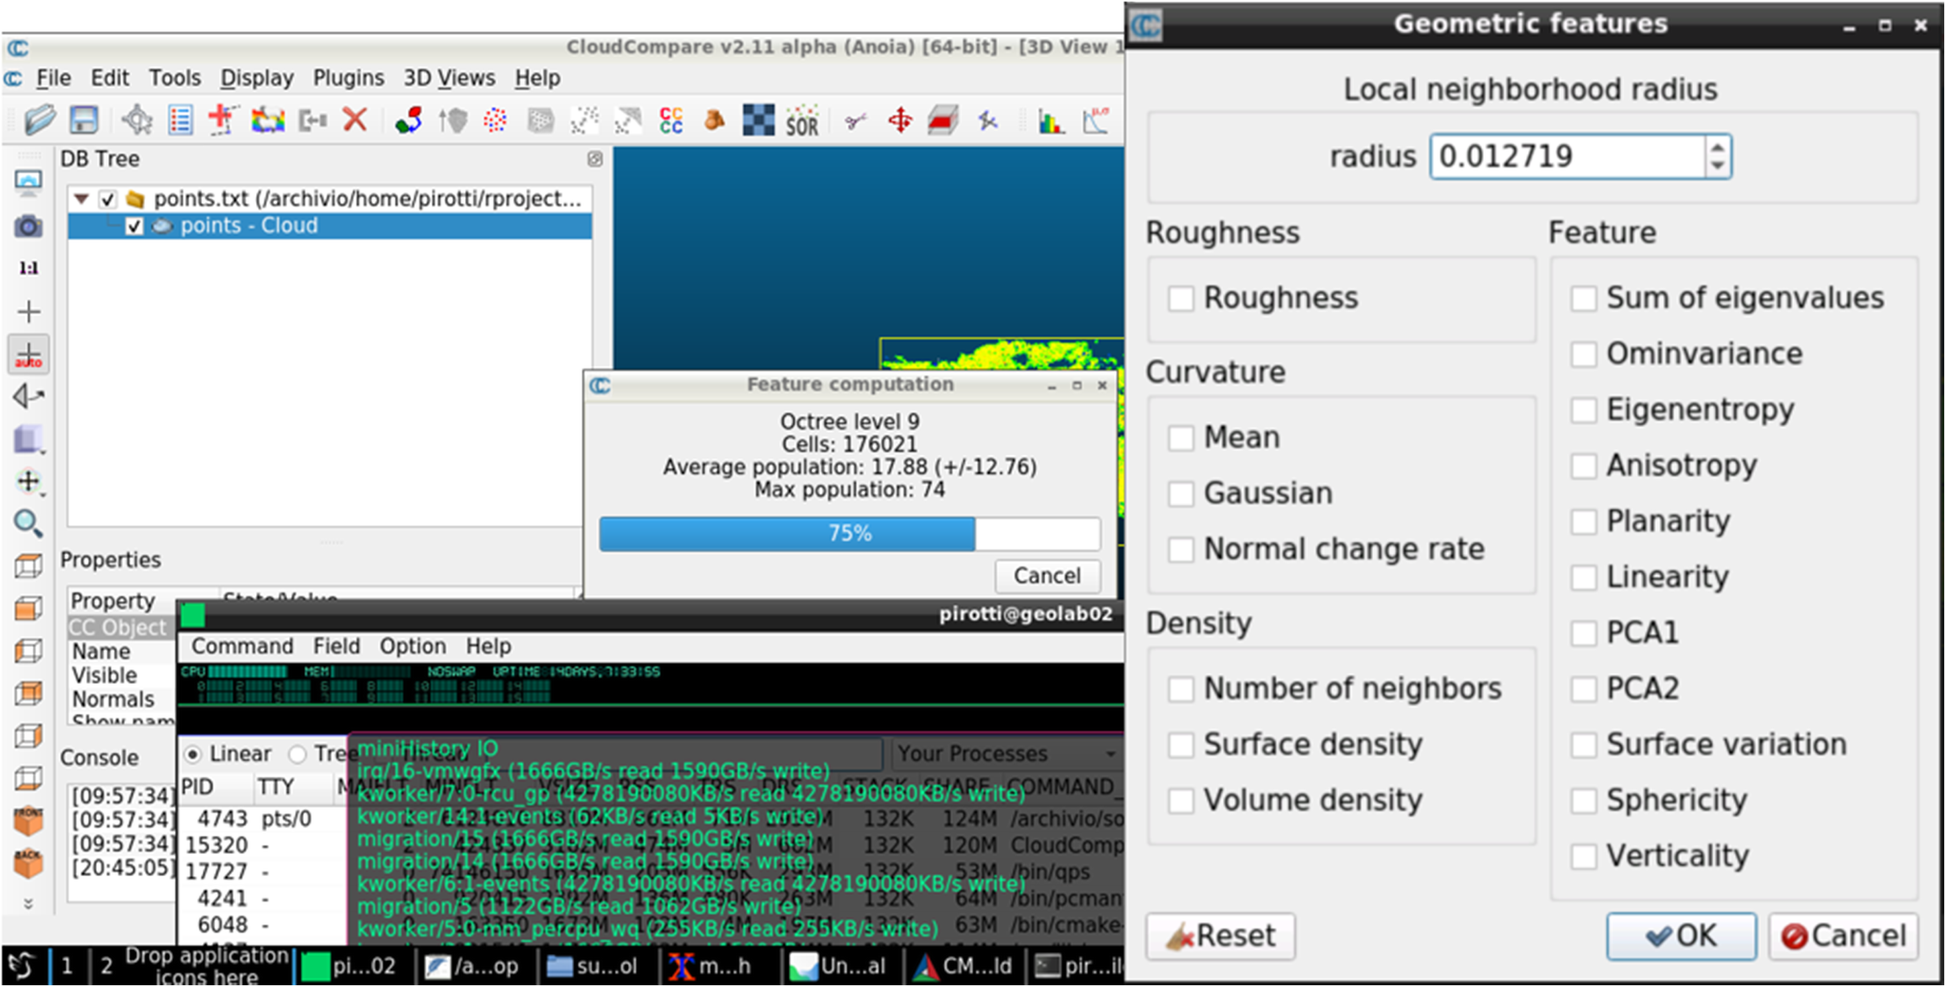Enable the Roughness checkbox
Viewport: 1946px width, 987px height.
click(x=1181, y=298)
